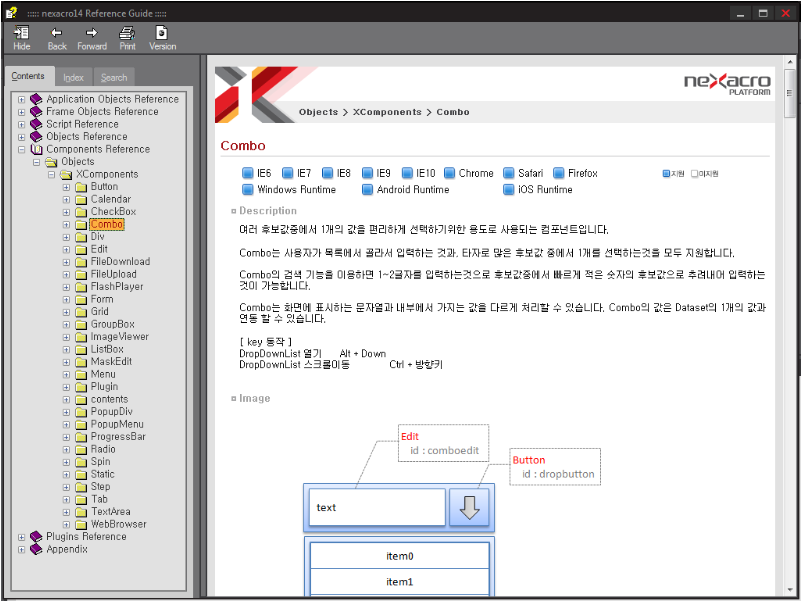
Task: Click the Calendar folder icon
Action: pos(81,199)
